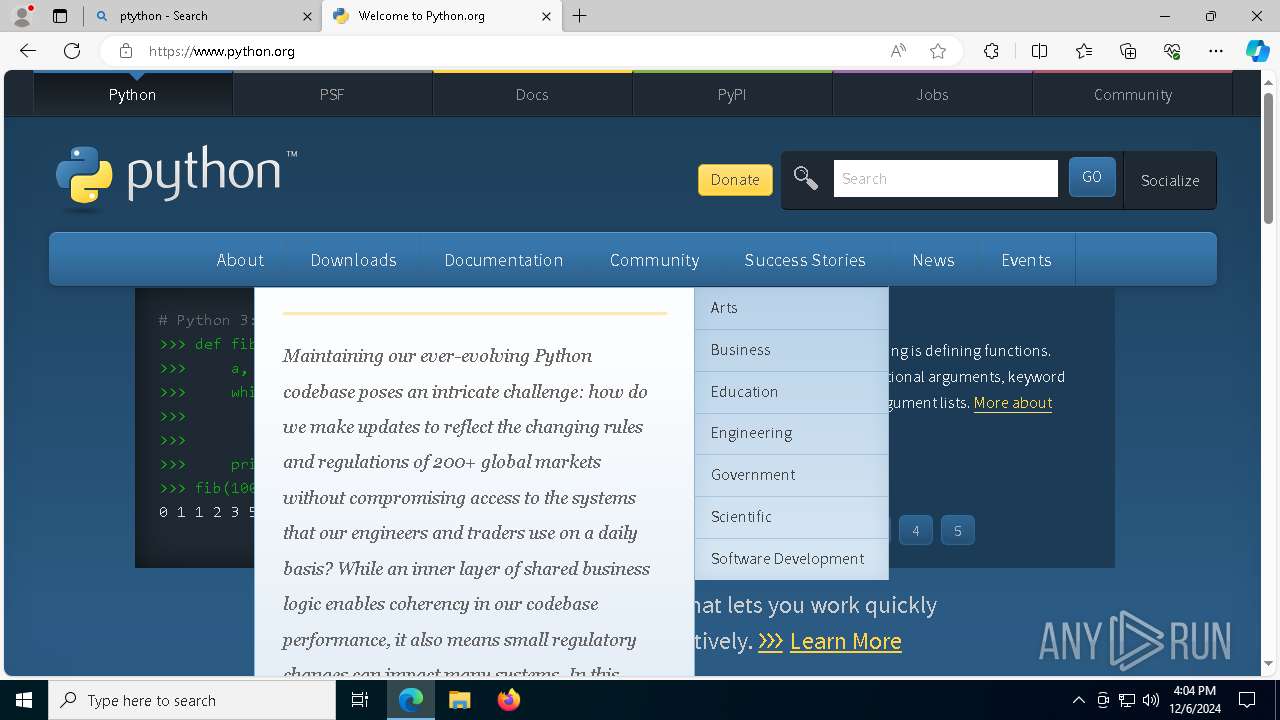Select the top bar Community tab
1280x720 pixels.
(x=1132, y=94)
